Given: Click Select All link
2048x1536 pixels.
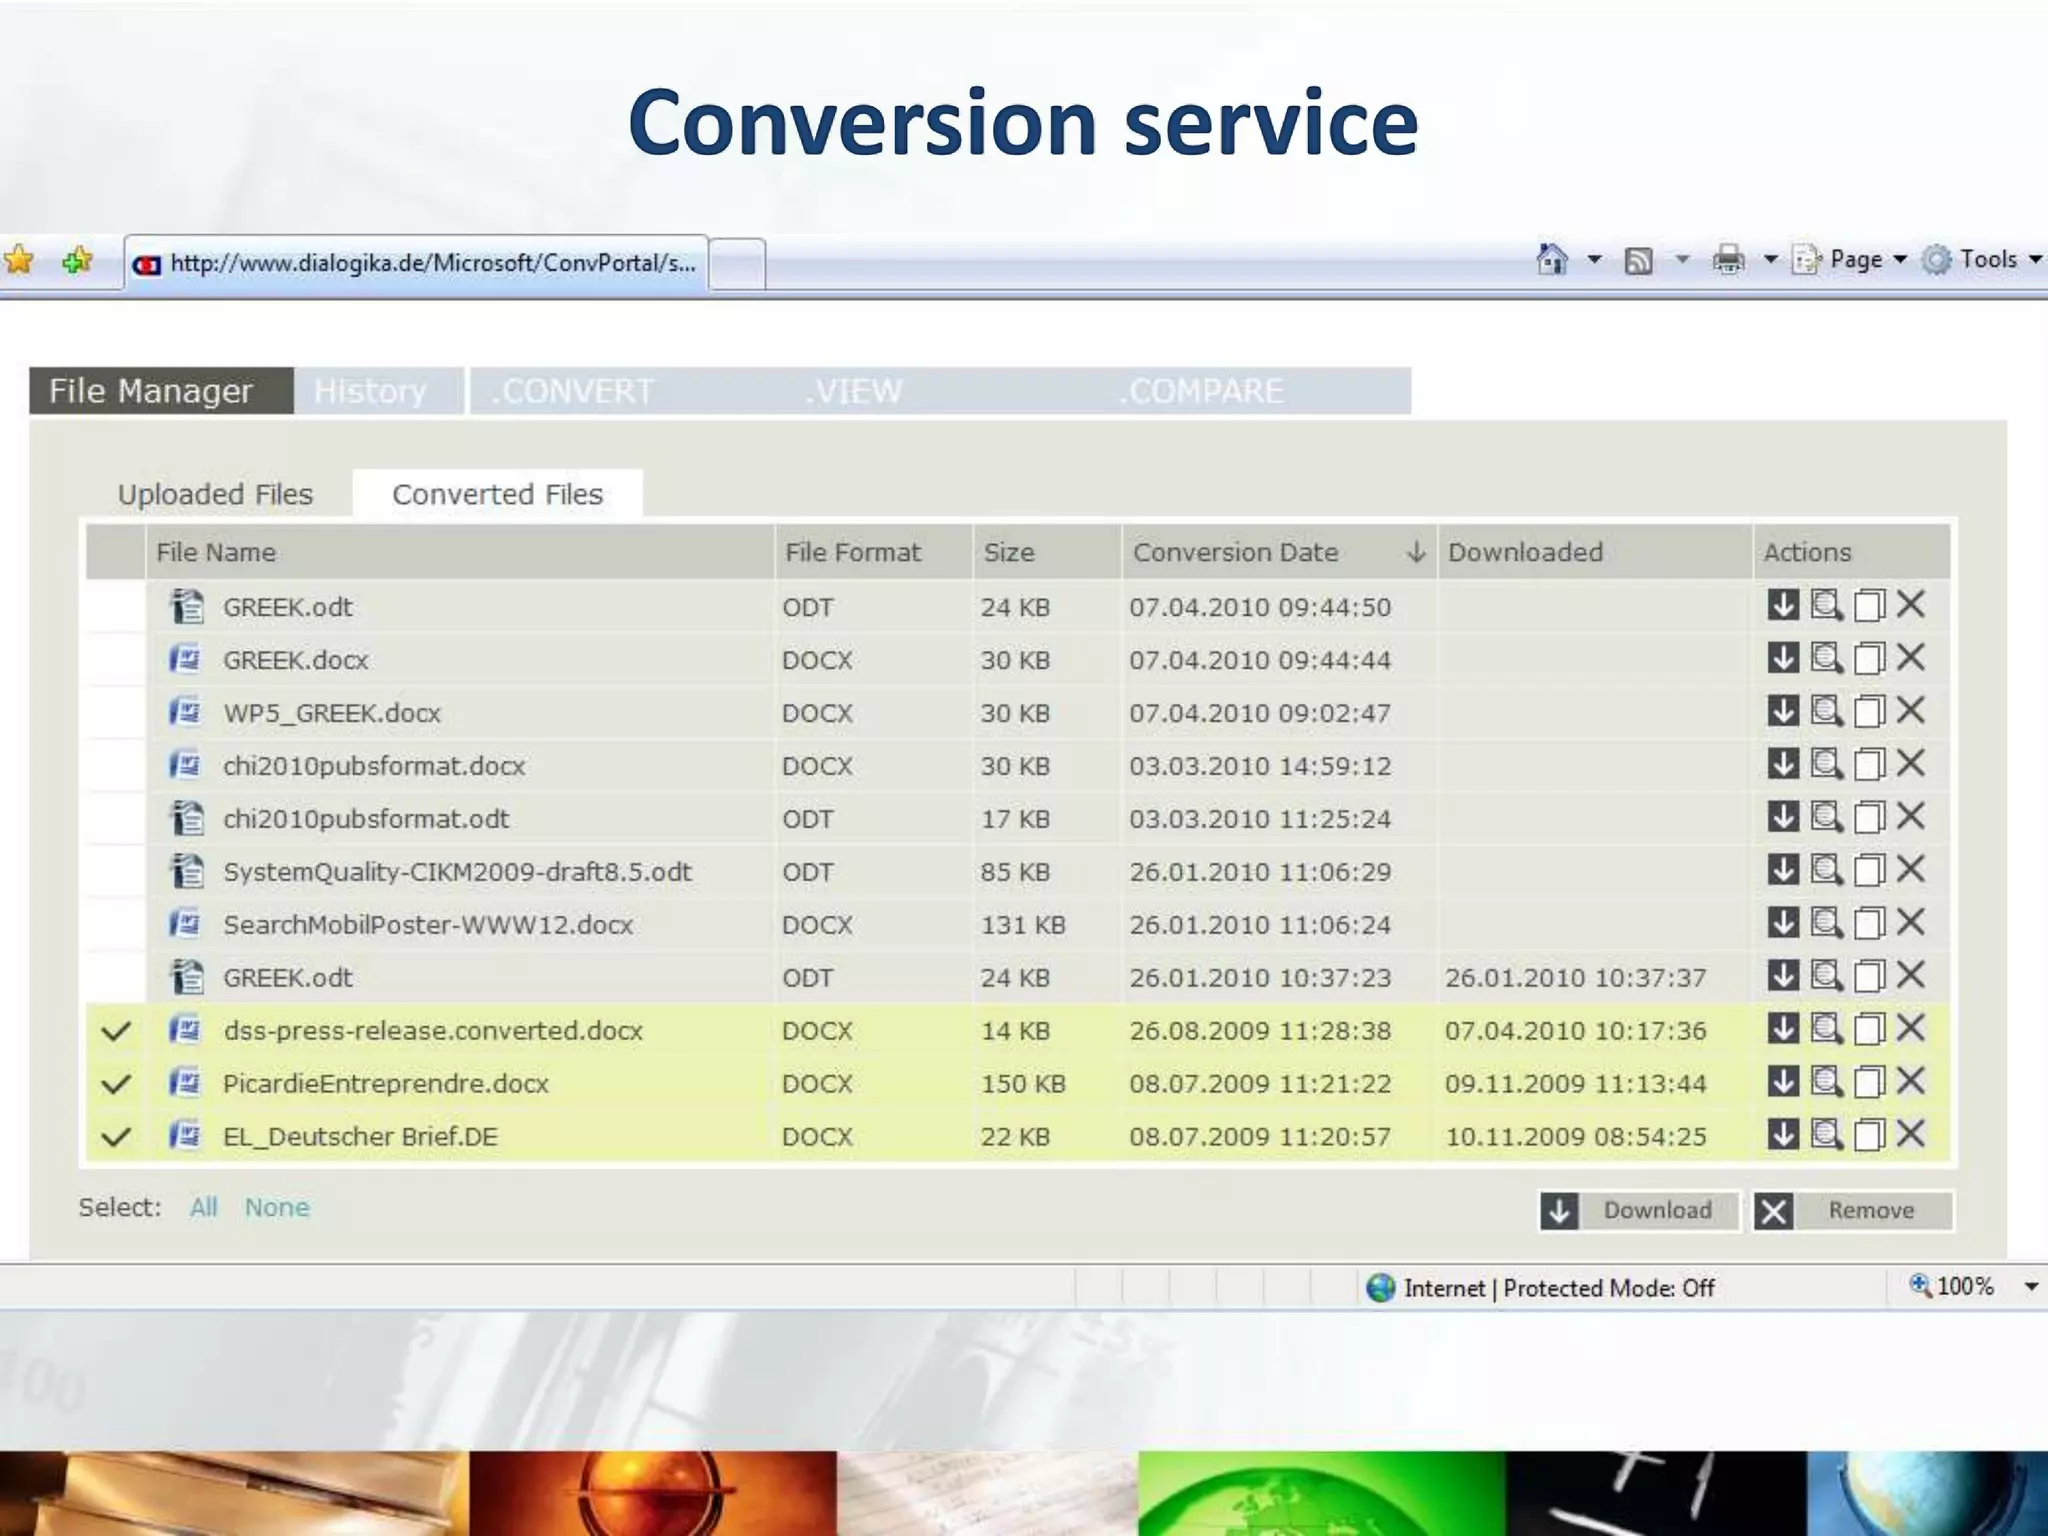Looking at the screenshot, I should (204, 1207).
